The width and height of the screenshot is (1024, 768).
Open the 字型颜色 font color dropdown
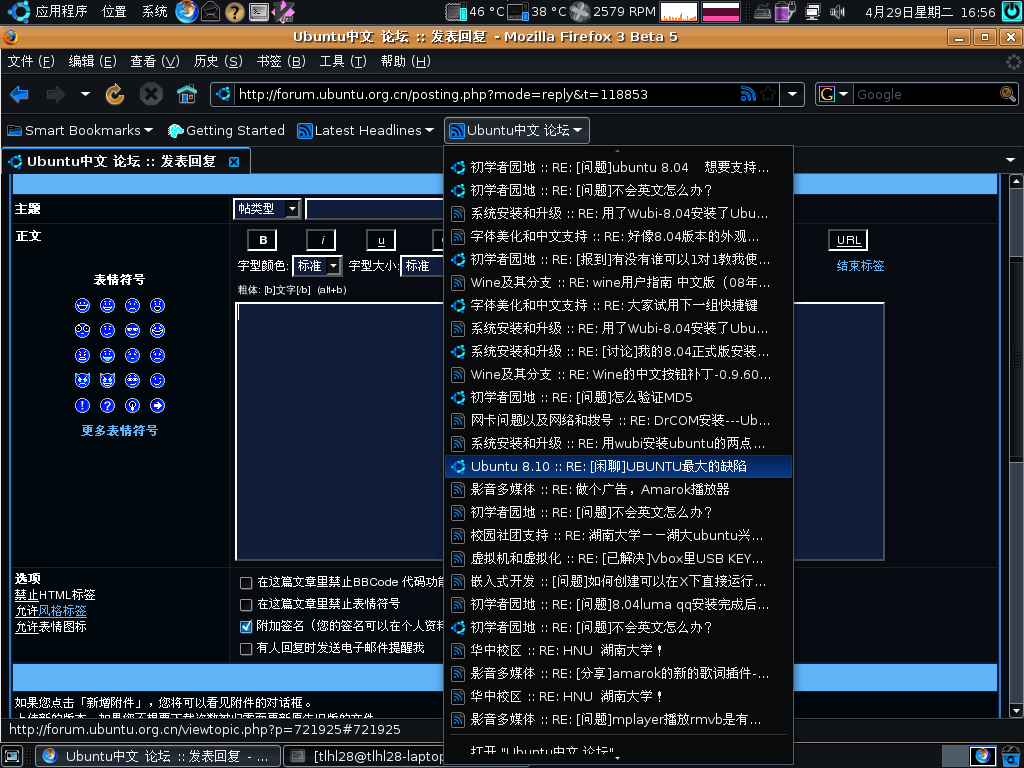click(317, 266)
